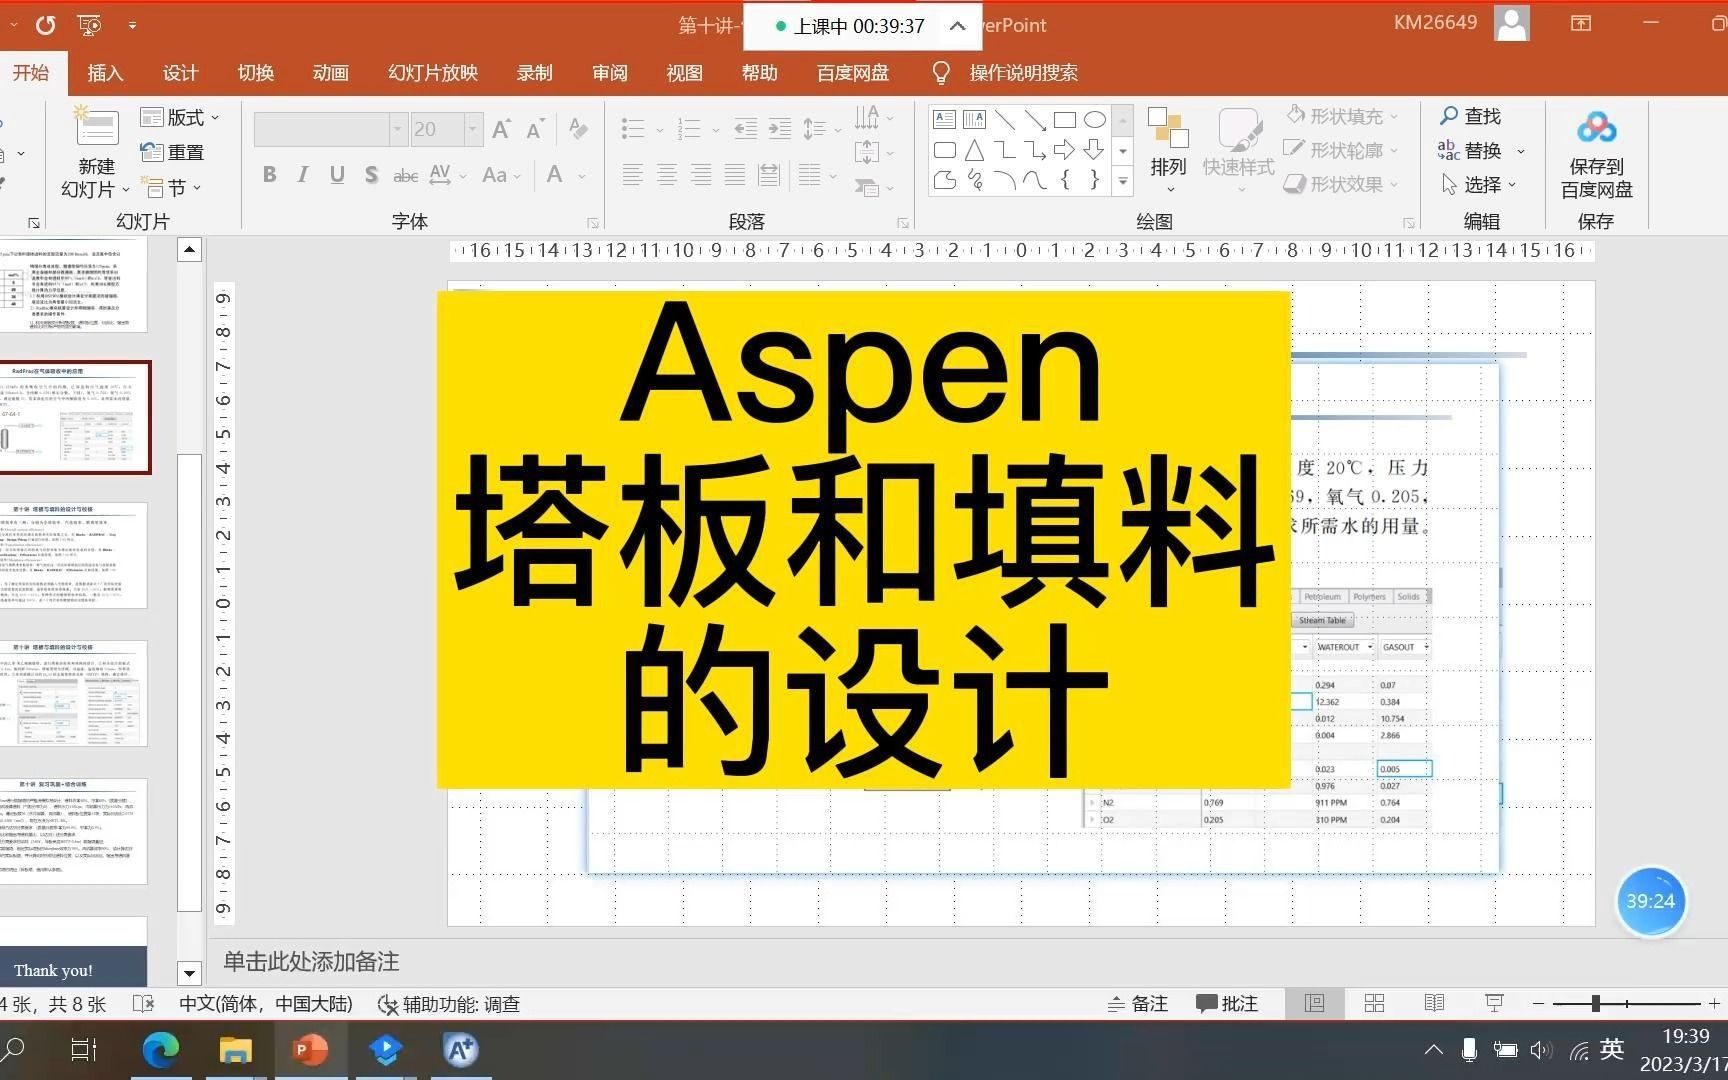Expand the shapes gallery more arrow
The height and width of the screenshot is (1080, 1728).
click(x=1123, y=181)
